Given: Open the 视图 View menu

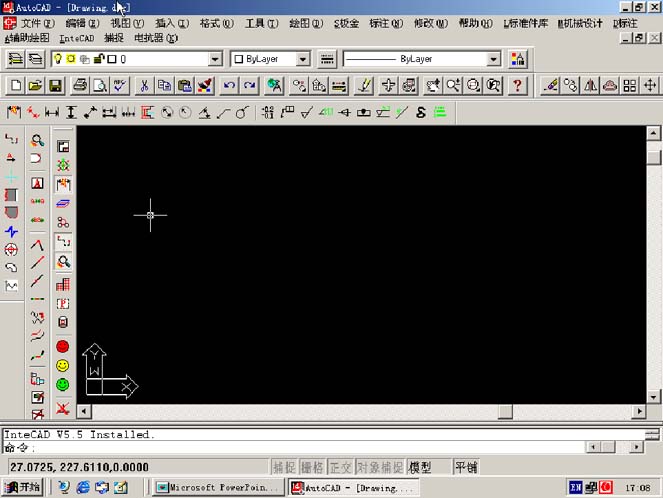Looking at the screenshot, I should [127, 23].
